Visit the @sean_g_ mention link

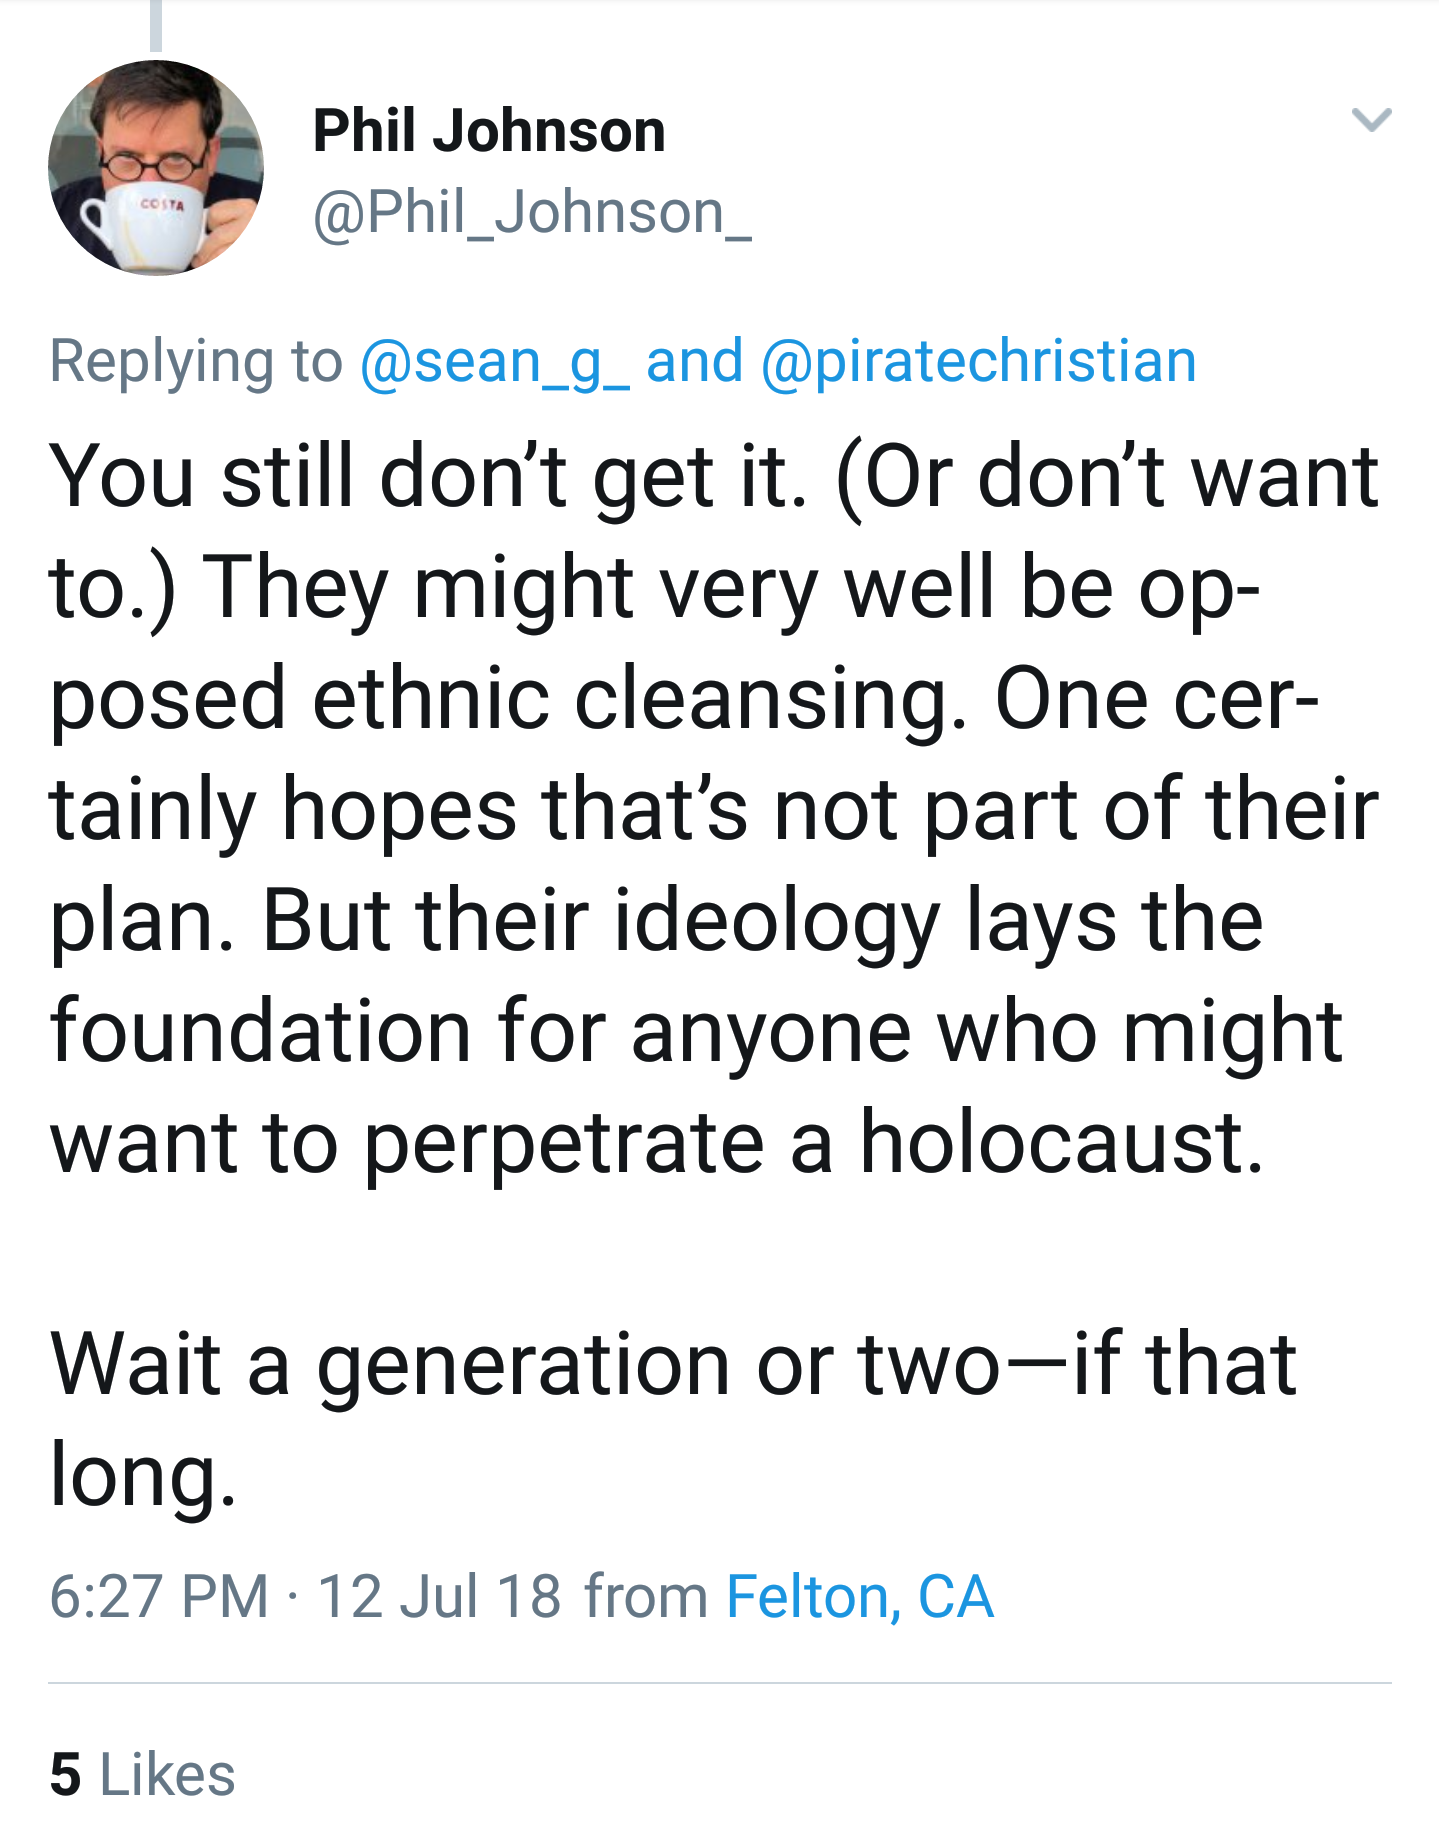(494, 361)
